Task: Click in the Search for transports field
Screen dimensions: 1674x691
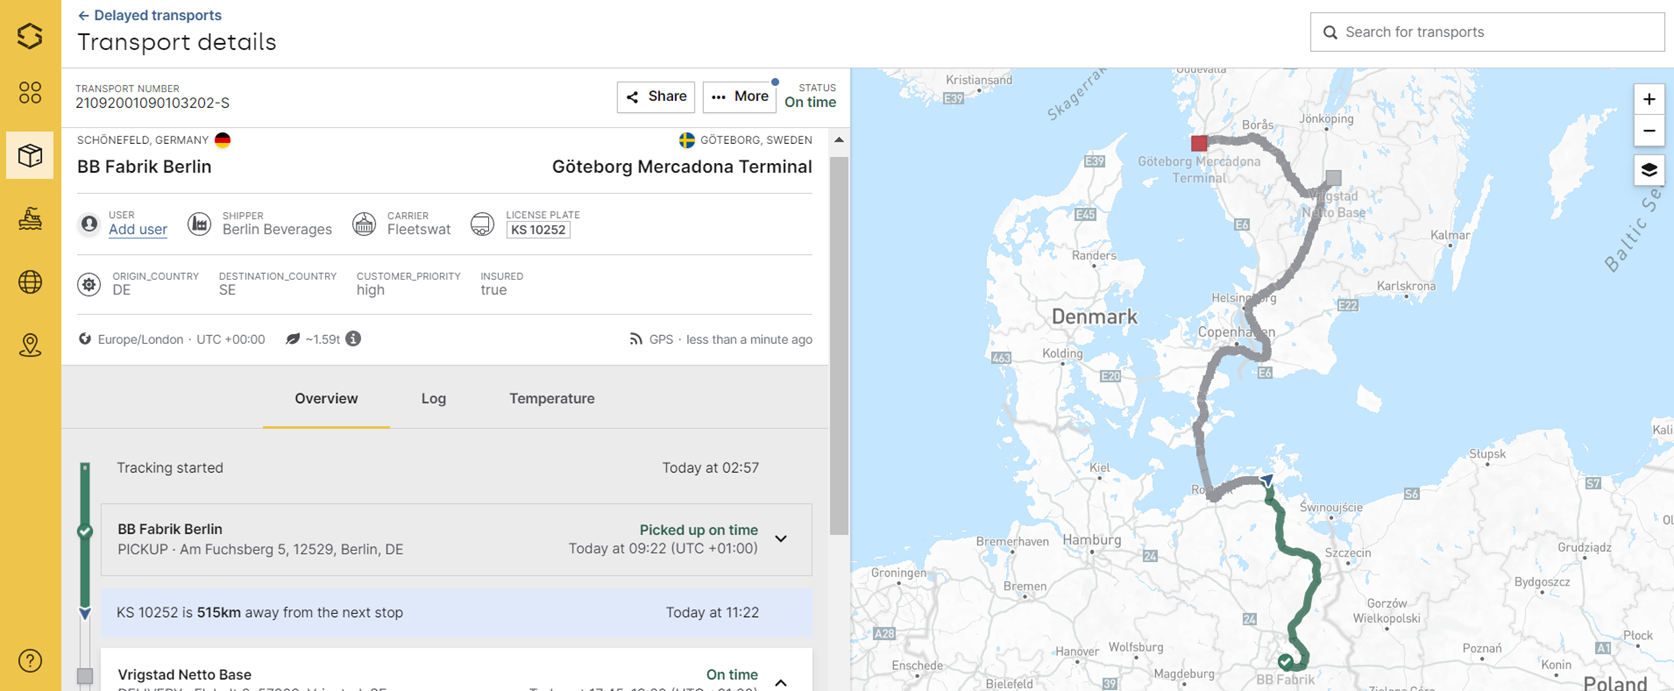Action: (x=1487, y=32)
